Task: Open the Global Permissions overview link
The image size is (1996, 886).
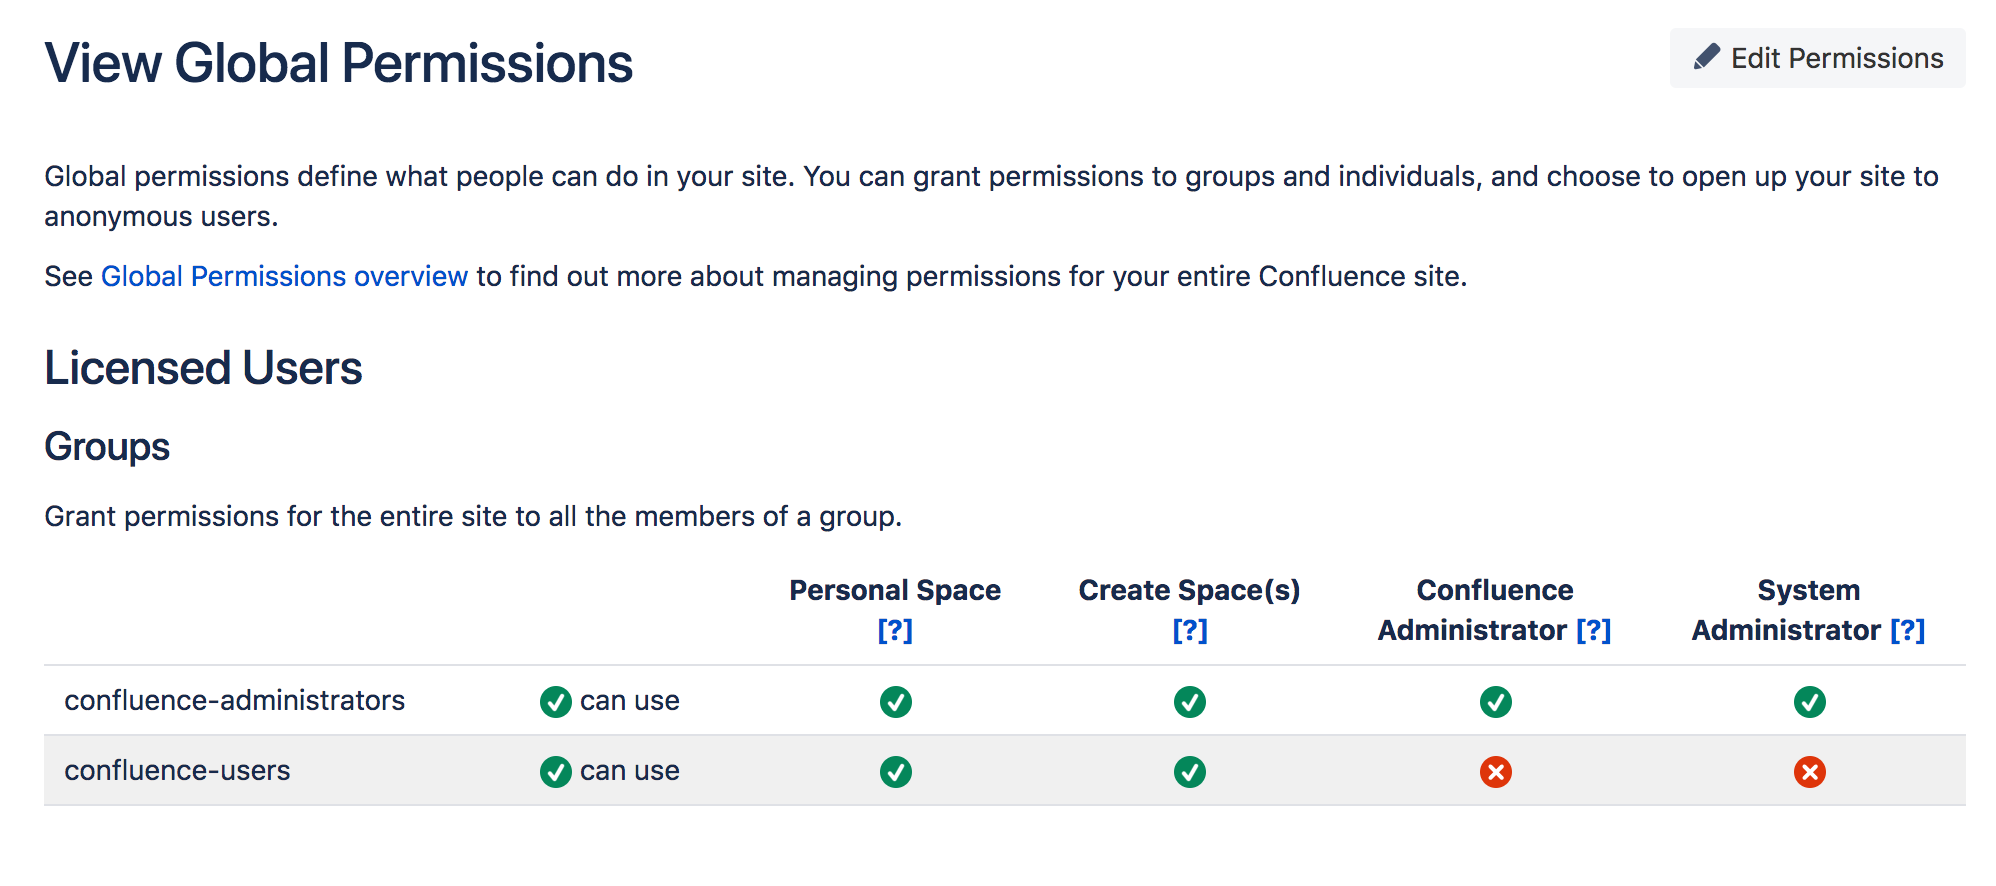Action: pos(284,276)
